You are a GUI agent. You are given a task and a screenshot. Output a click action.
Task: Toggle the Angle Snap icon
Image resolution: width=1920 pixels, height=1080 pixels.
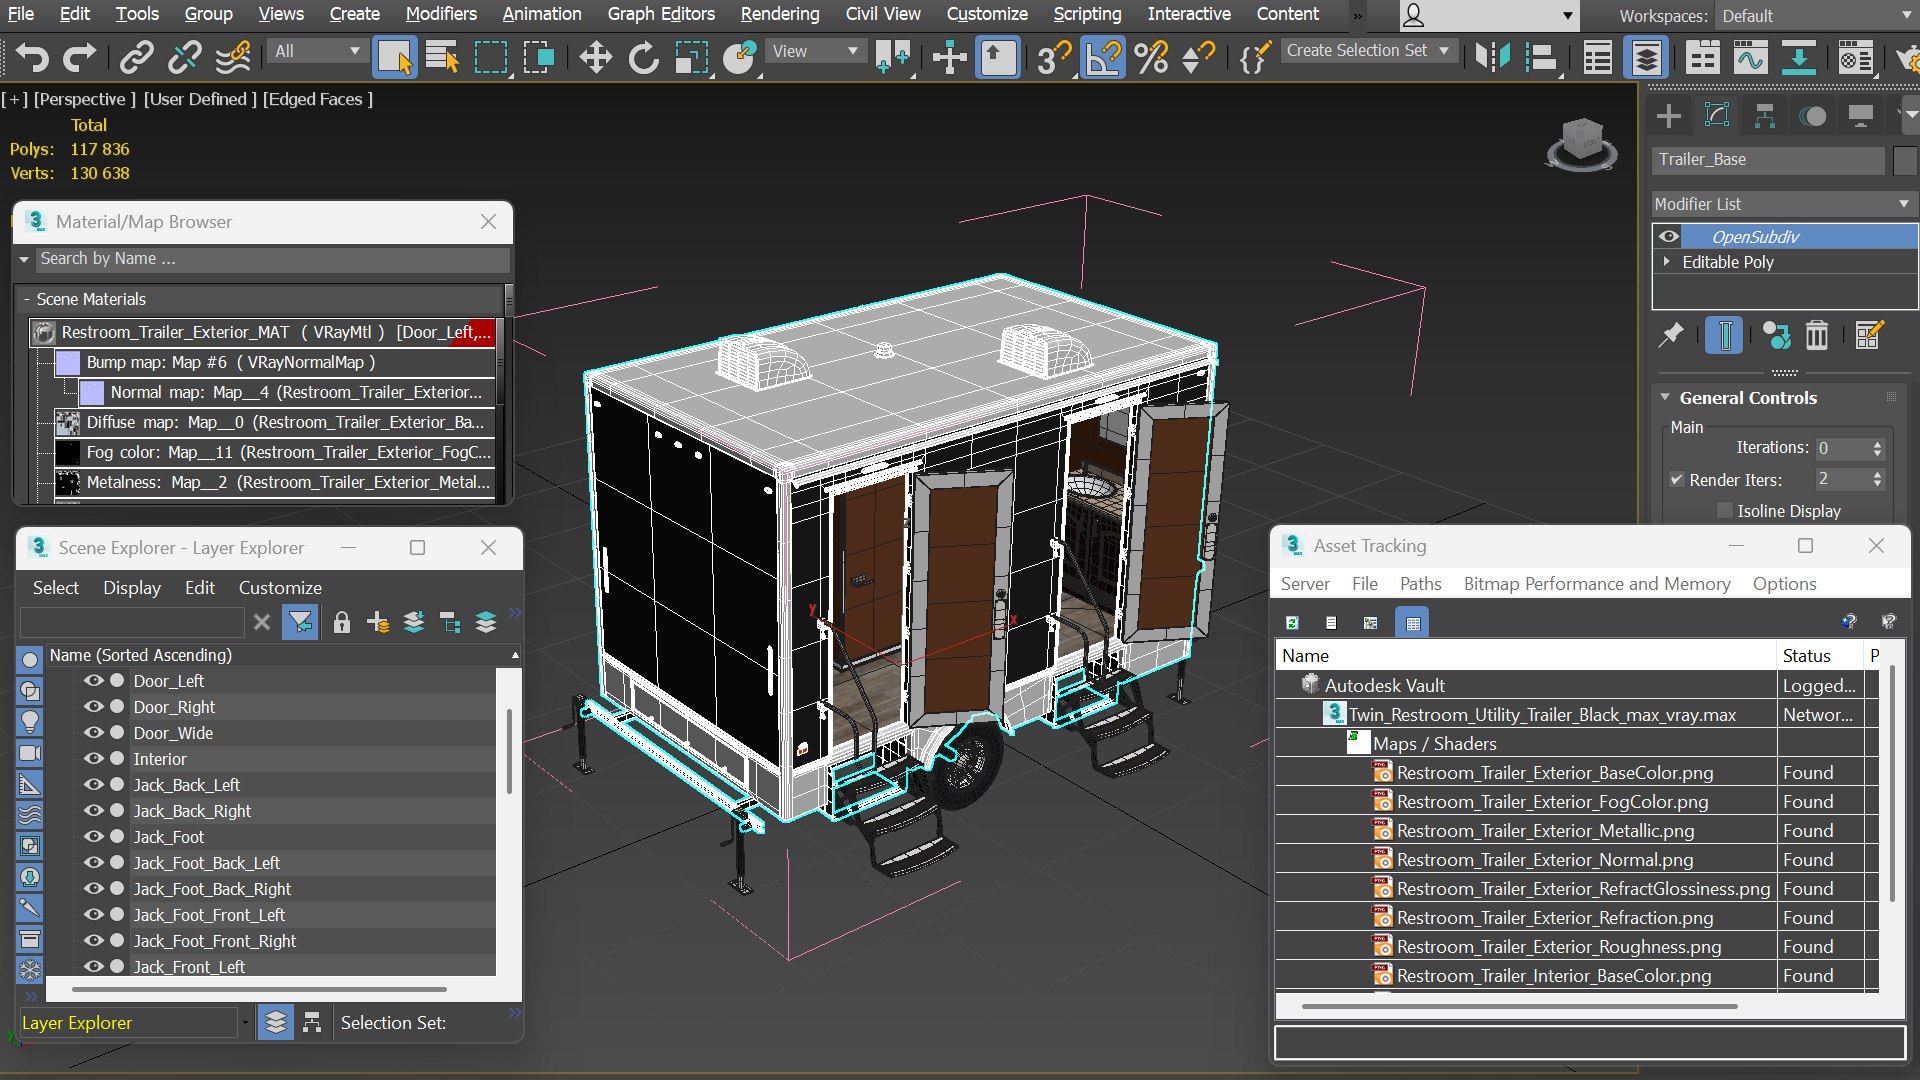click(1103, 57)
